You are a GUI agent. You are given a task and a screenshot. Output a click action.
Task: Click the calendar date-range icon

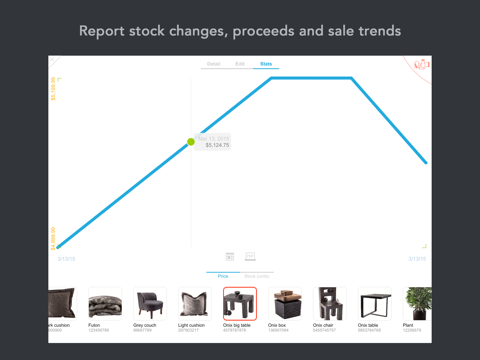[x=230, y=257]
